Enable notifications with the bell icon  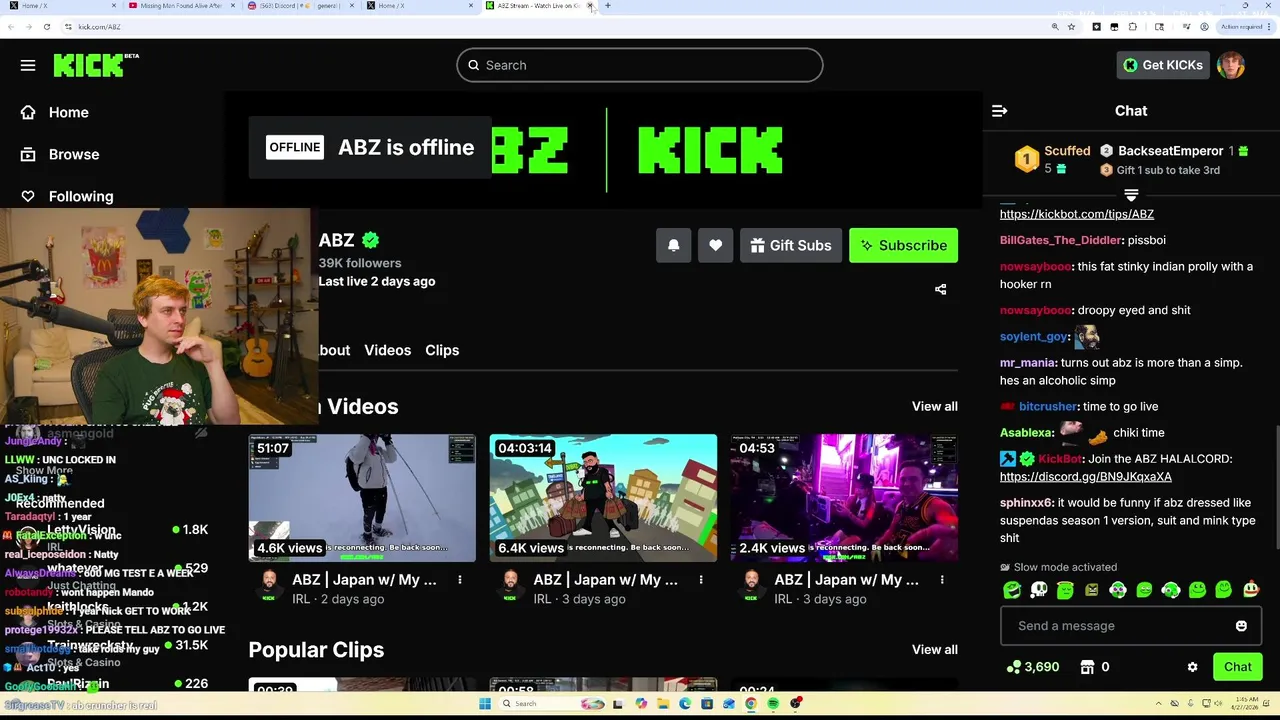674,245
